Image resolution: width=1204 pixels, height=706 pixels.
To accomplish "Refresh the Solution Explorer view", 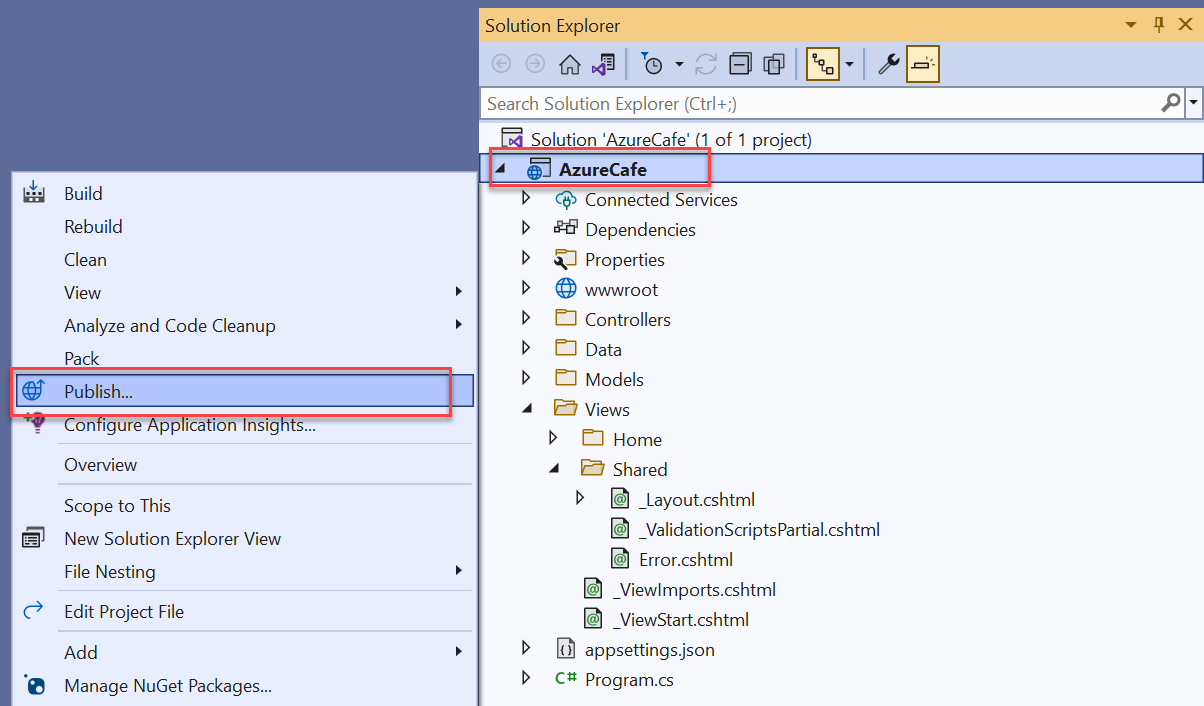I will coord(706,63).
